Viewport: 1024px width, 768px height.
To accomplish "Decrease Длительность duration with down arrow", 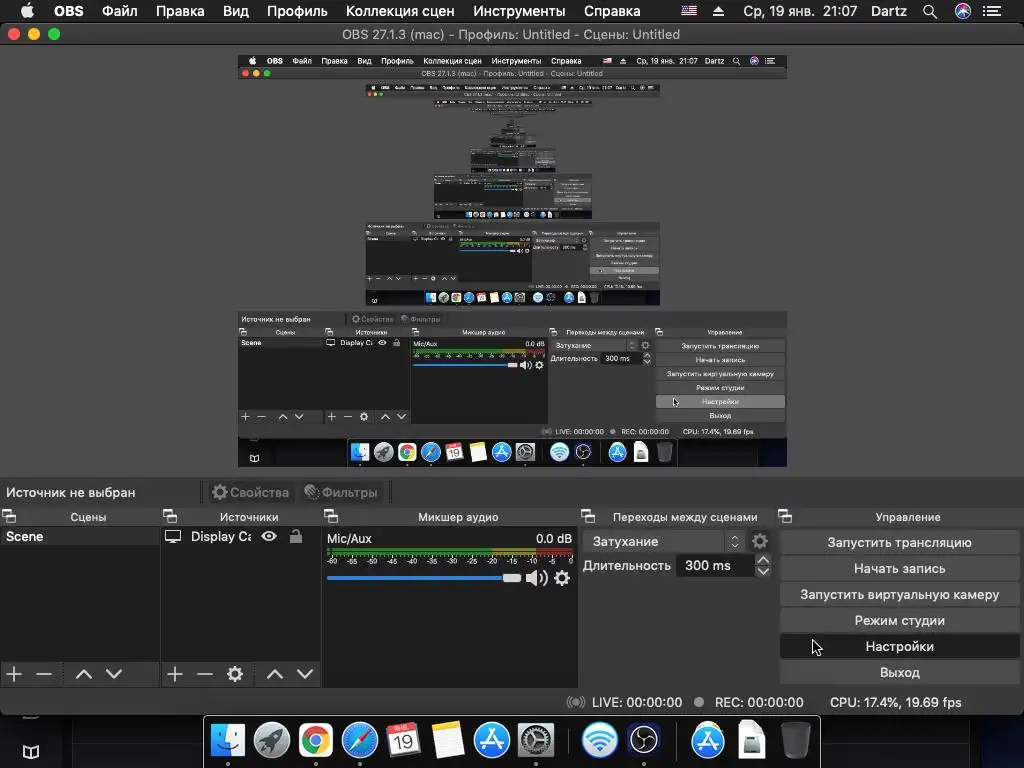I will coord(763,571).
